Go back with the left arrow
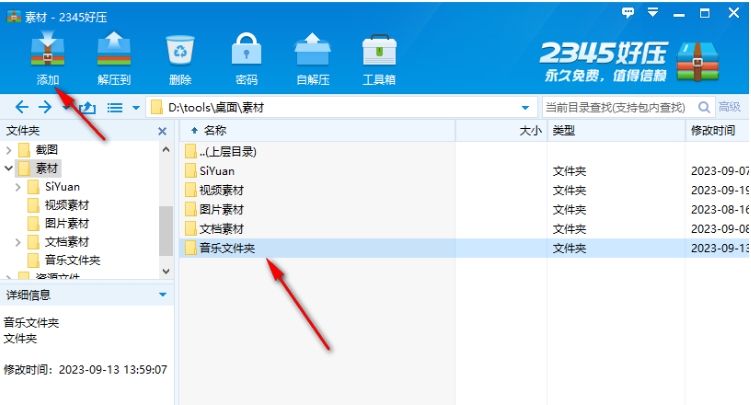This screenshot has width=751, height=405. click(x=21, y=107)
